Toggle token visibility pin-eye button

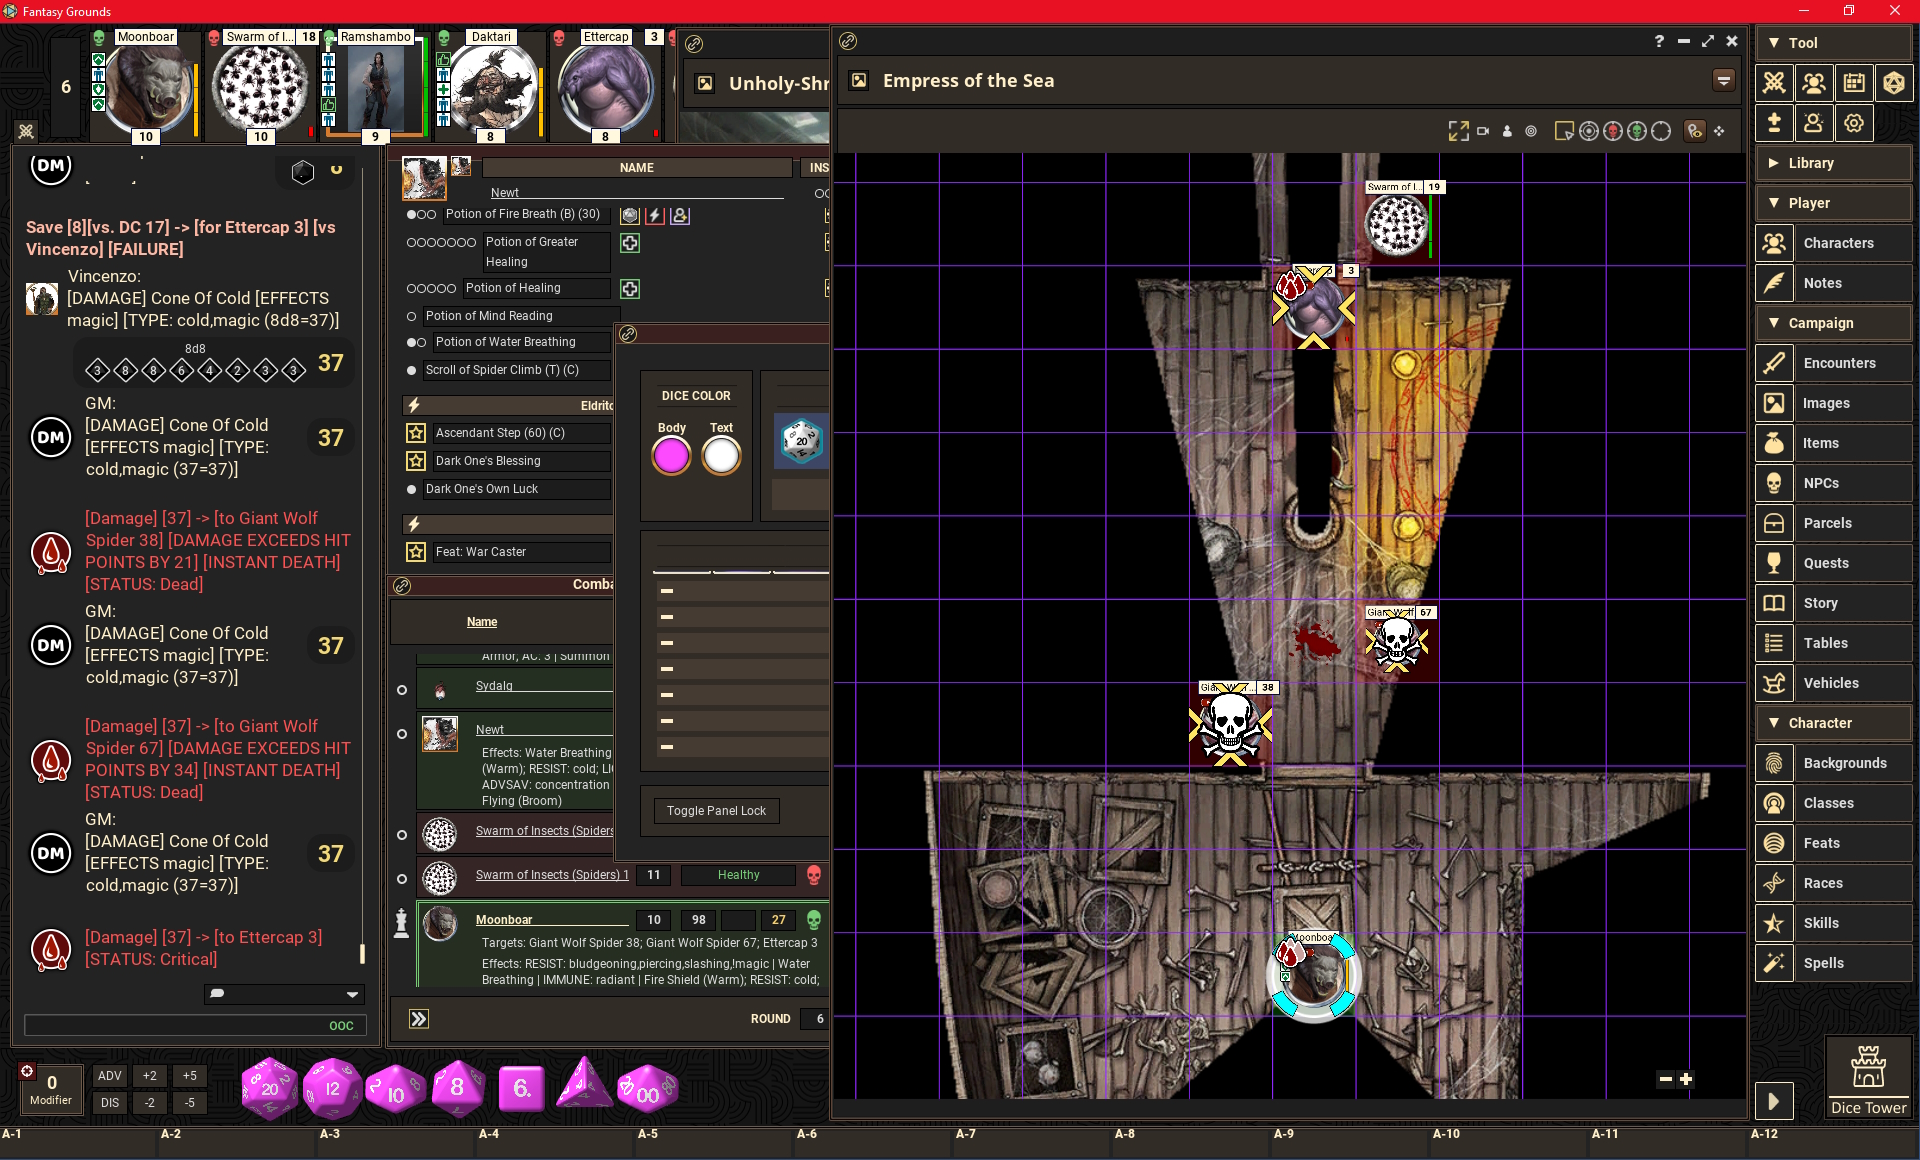pos(1695,131)
